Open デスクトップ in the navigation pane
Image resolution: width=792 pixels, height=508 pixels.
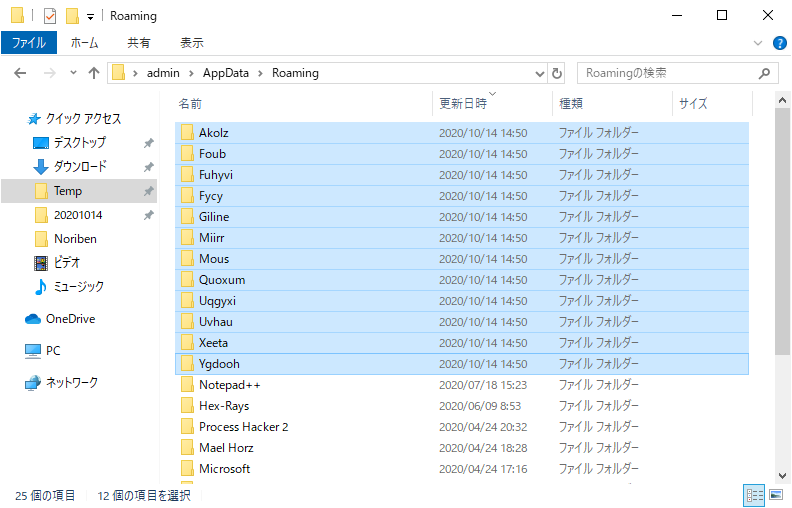pyautogui.click(x=69, y=143)
